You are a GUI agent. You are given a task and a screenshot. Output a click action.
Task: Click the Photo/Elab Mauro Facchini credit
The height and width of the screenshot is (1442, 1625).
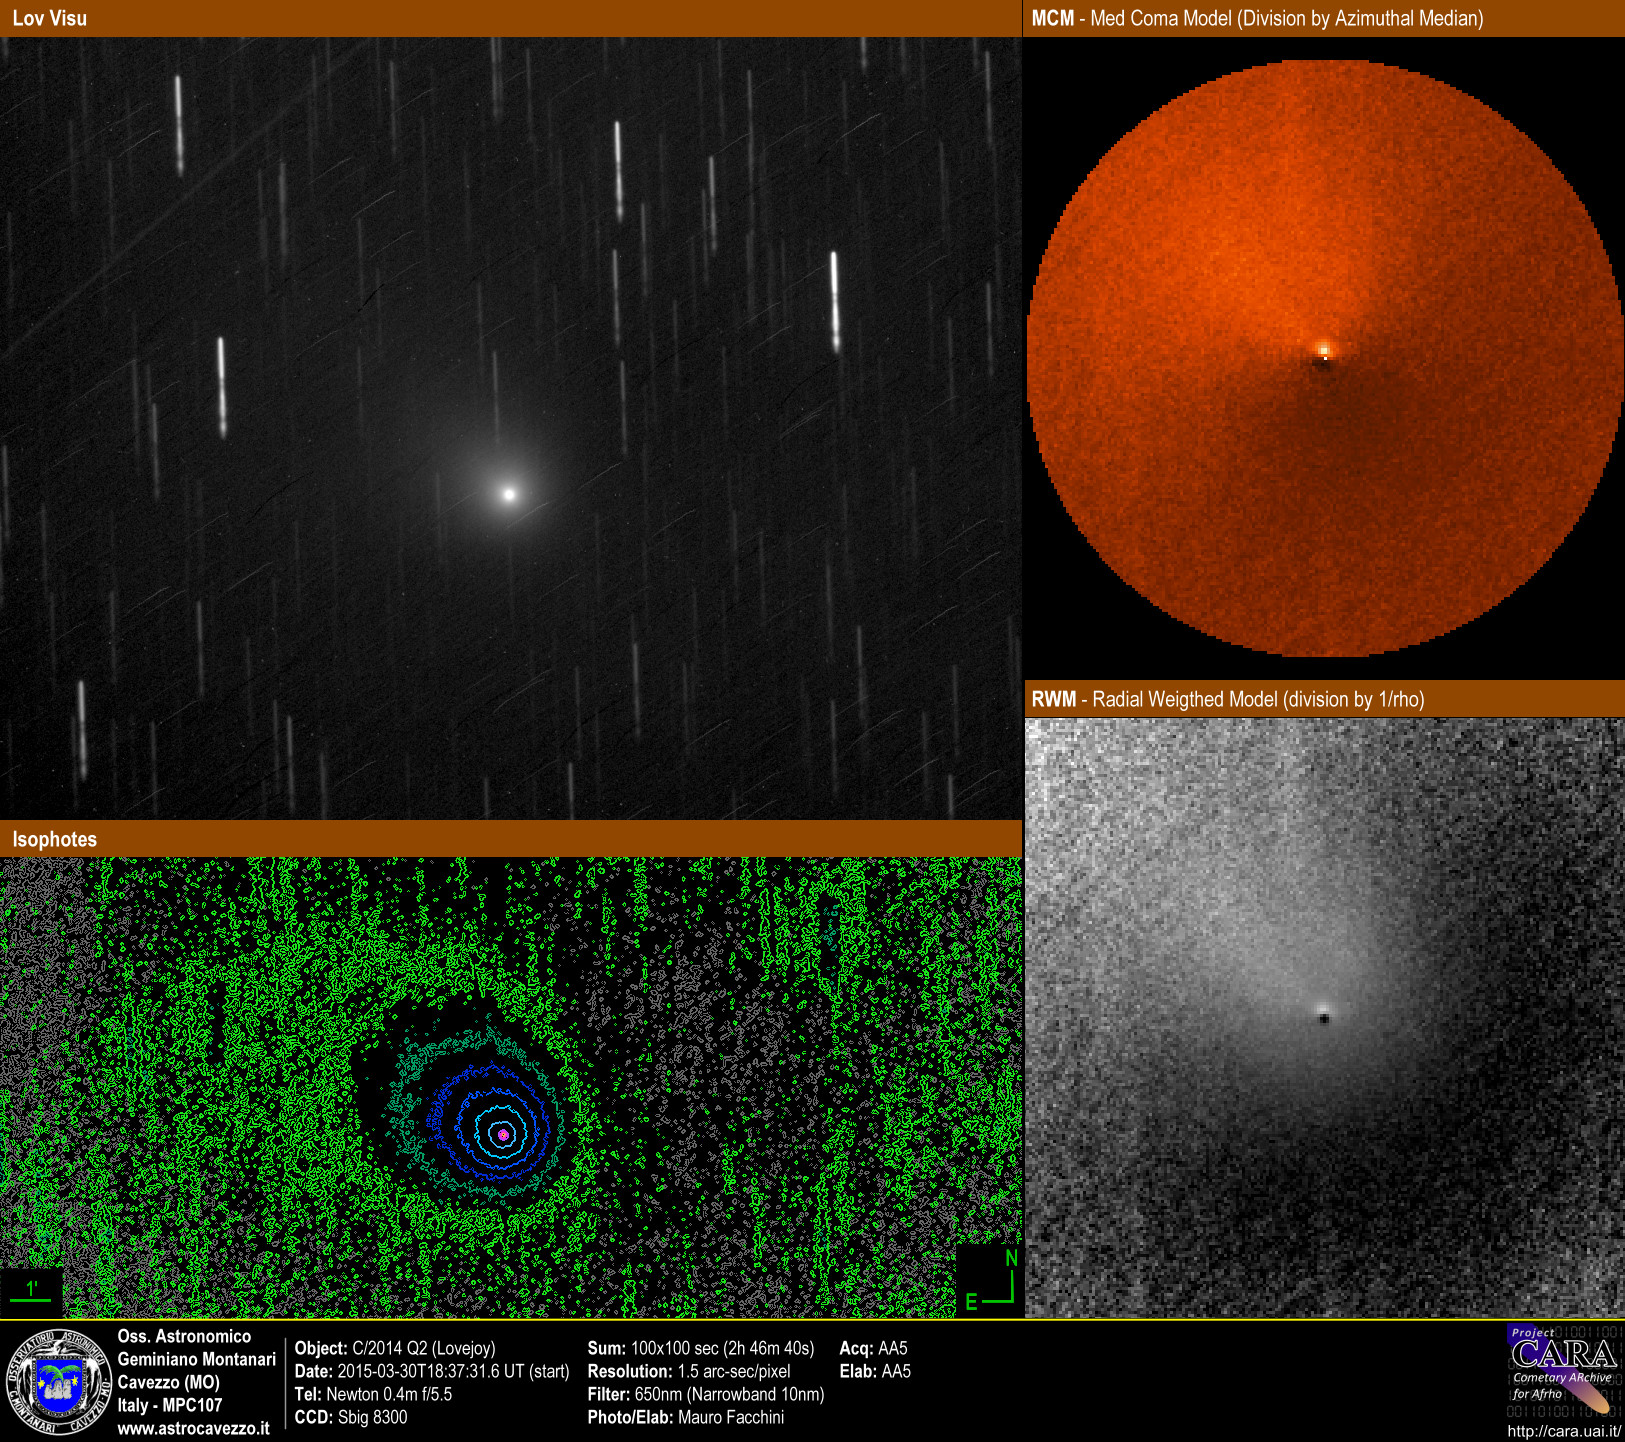(x=685, y=1417)
